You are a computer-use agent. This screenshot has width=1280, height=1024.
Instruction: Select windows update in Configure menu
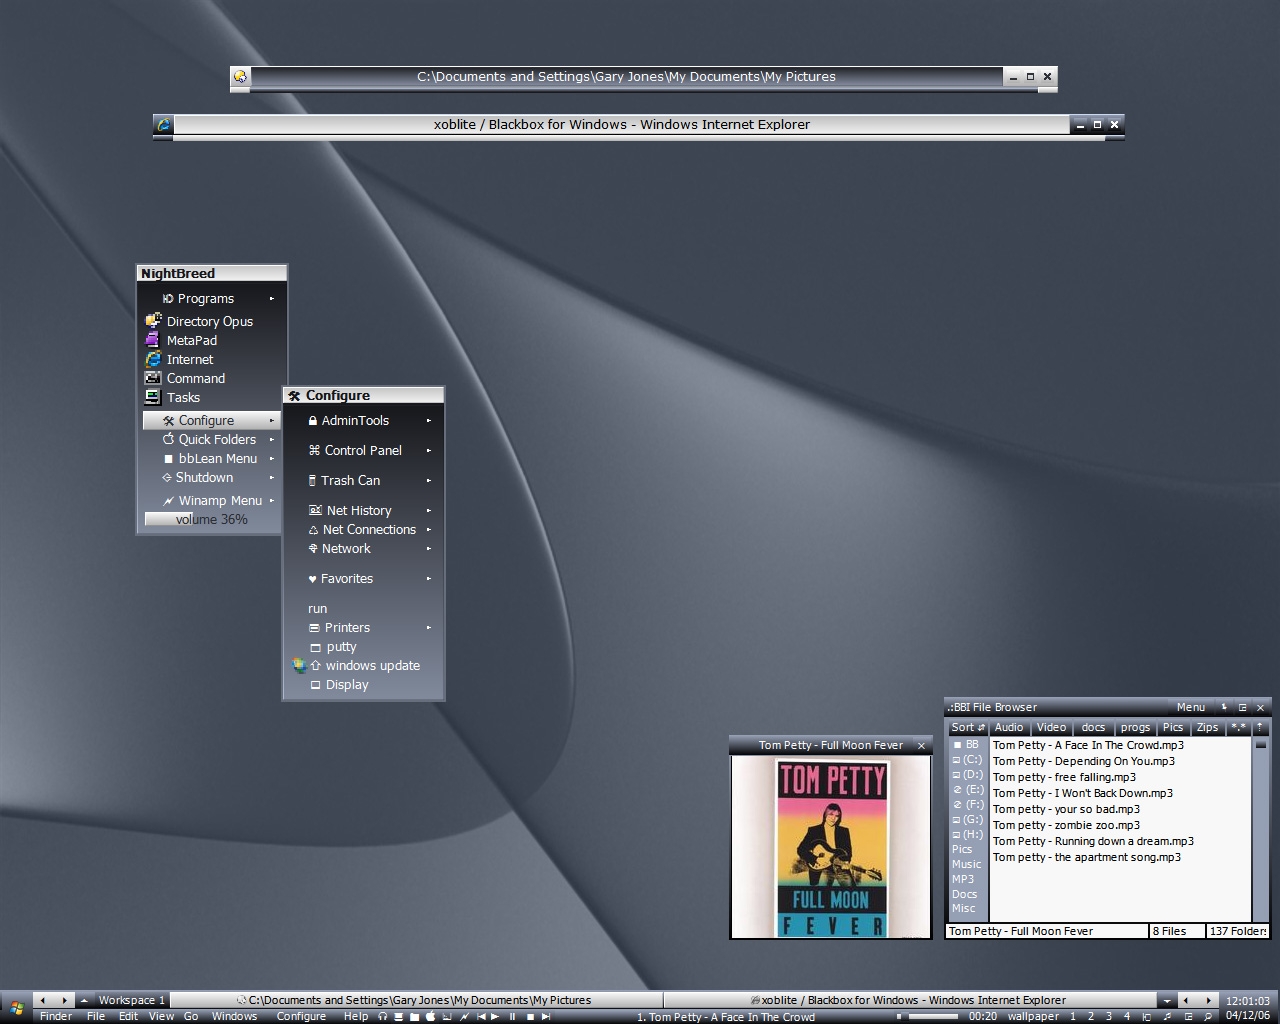click(363, 665)
